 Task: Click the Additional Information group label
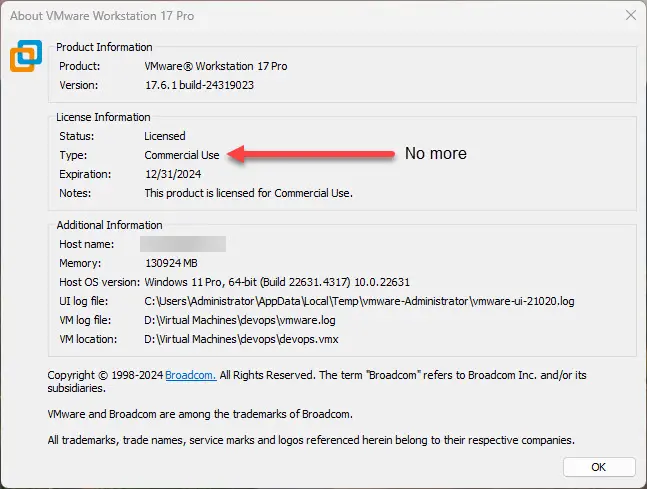tap(109, 225)
